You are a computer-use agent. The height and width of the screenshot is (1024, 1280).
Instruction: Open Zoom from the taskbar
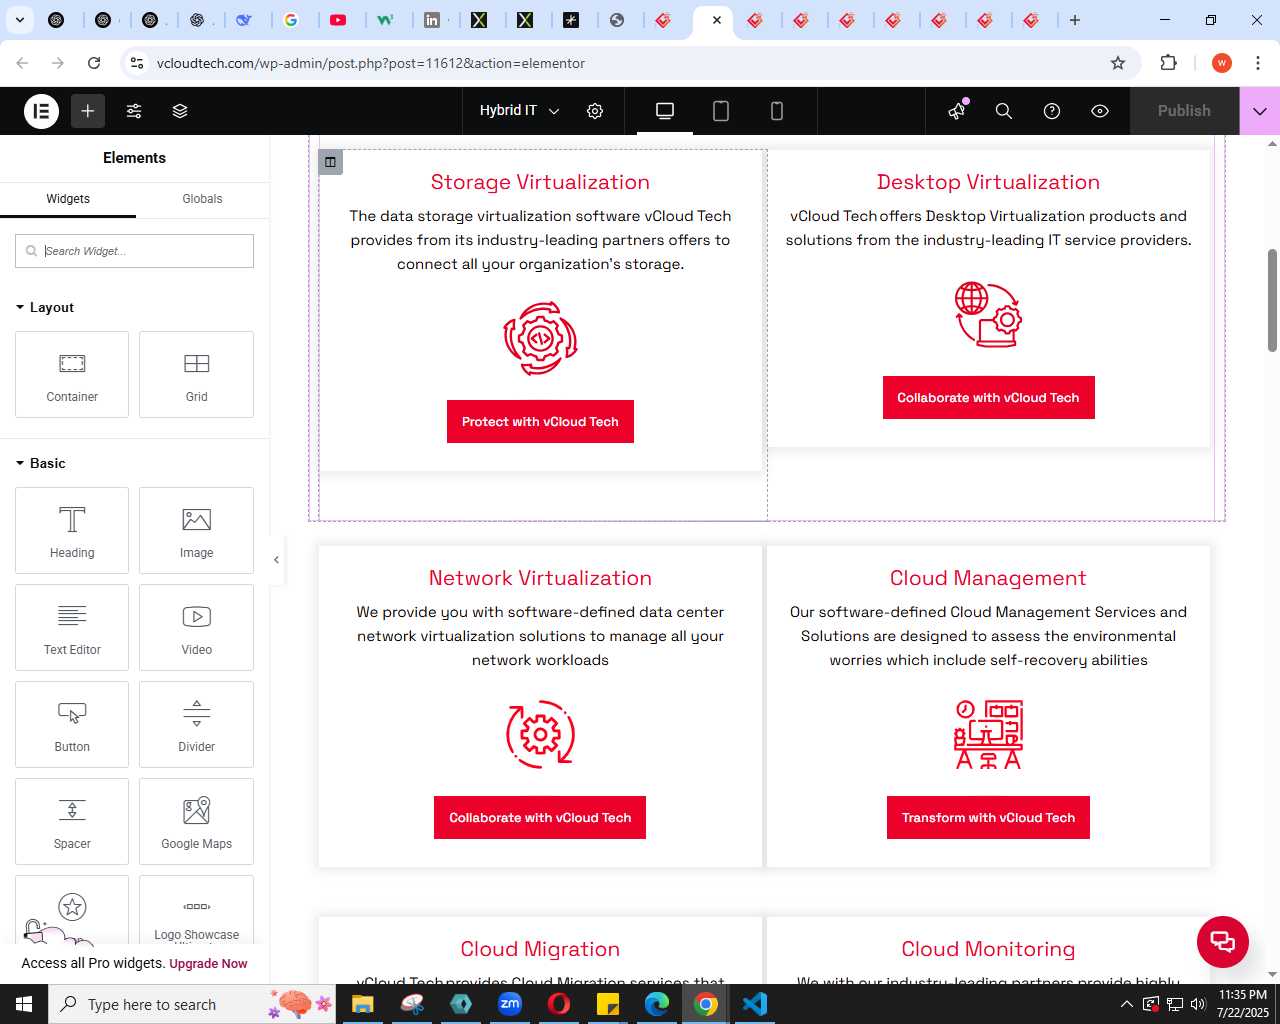(510, 1004)
